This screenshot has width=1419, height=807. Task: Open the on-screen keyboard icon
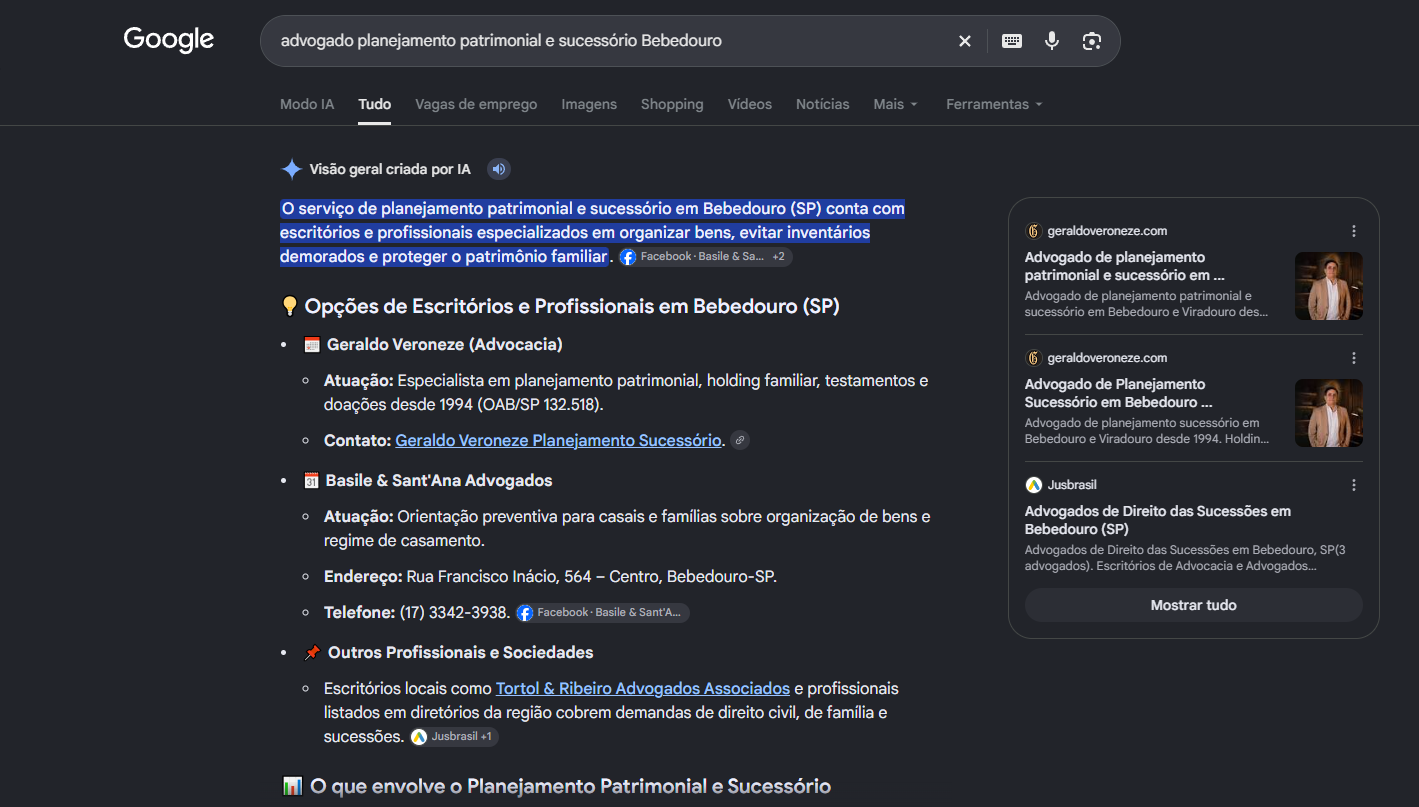(x=1012, y=41)
